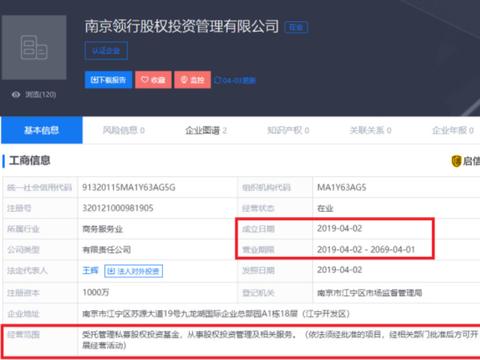
Task: Open the 企业图谱 tab
Action: [x=206, y=130]
